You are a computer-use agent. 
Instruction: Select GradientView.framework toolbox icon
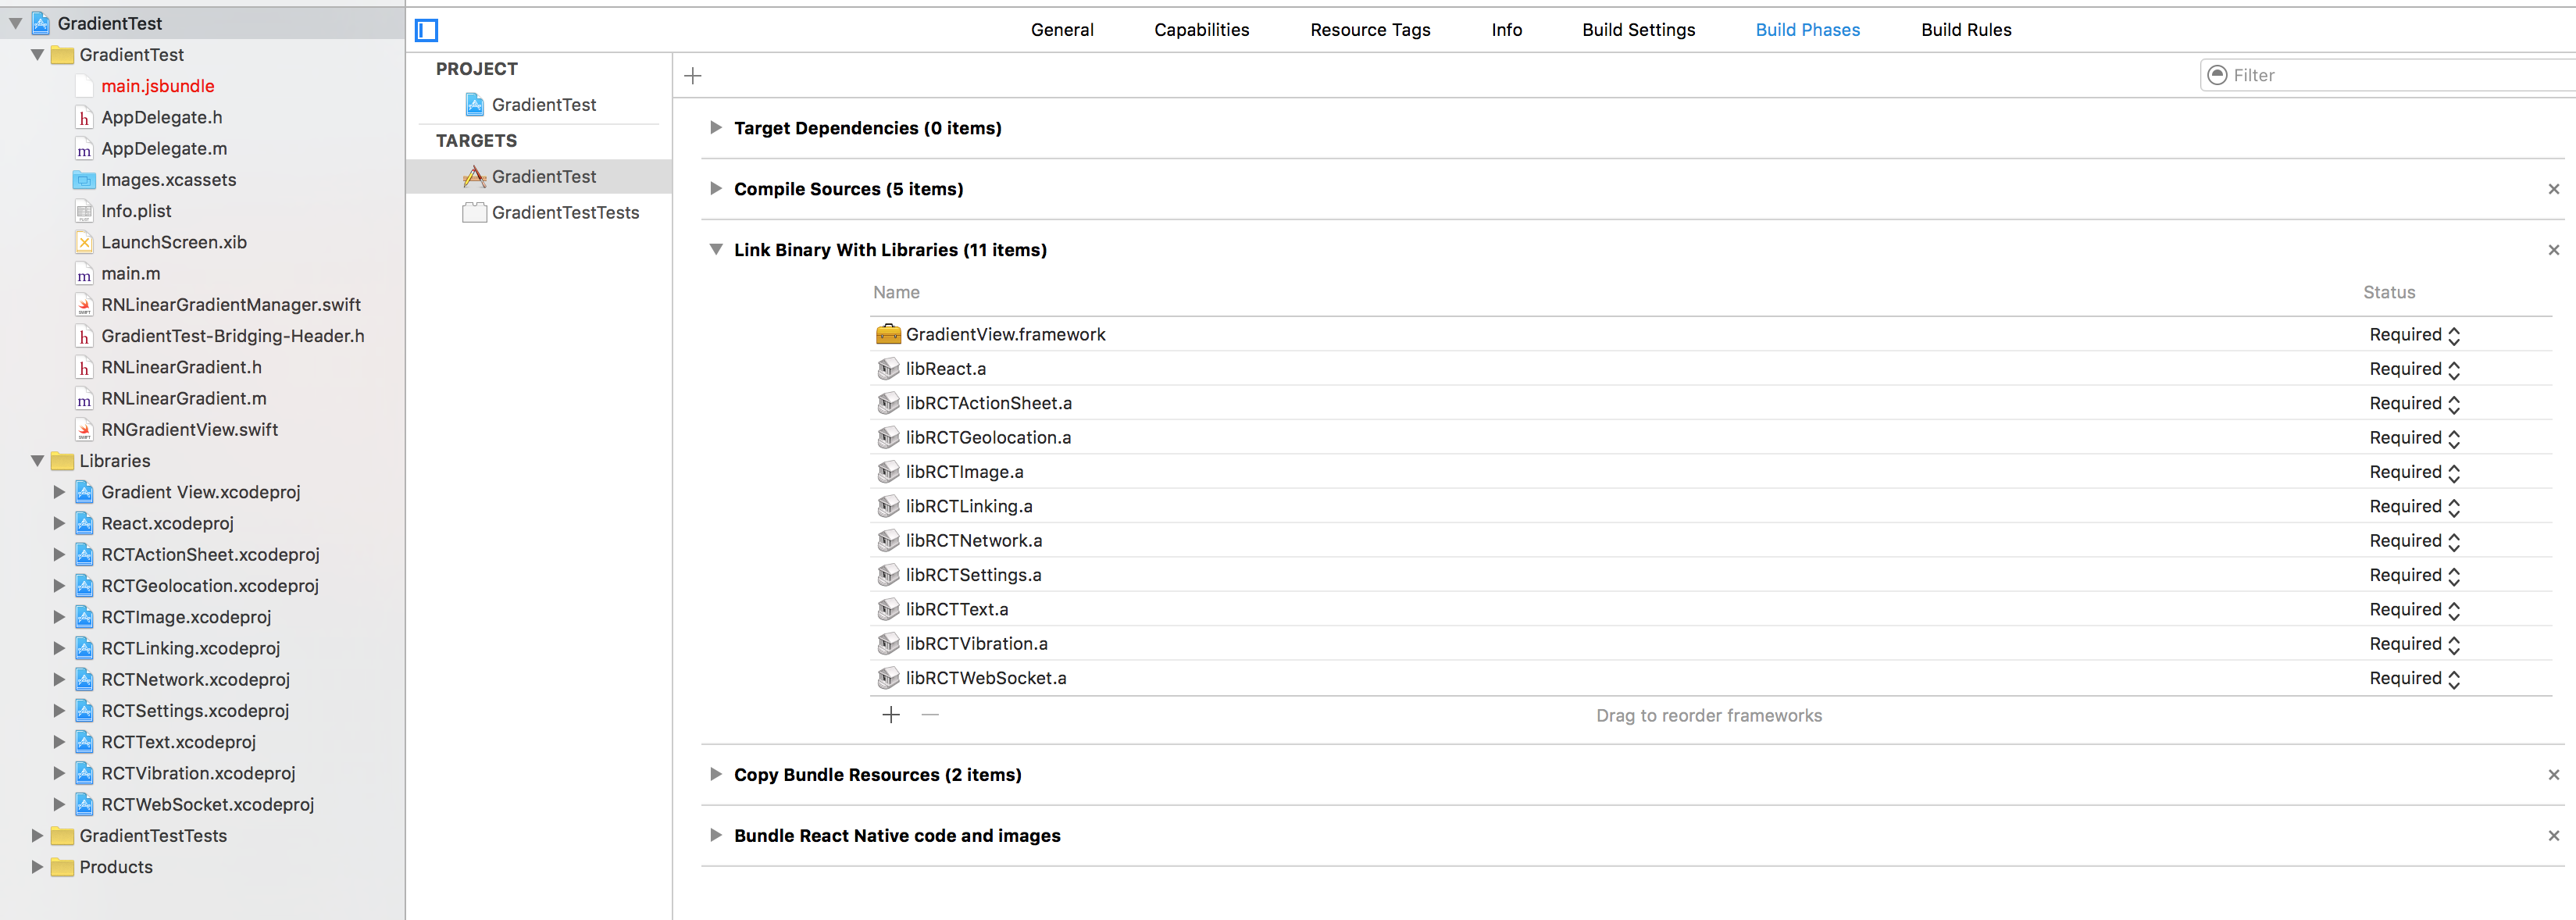(x=888, y=335)
